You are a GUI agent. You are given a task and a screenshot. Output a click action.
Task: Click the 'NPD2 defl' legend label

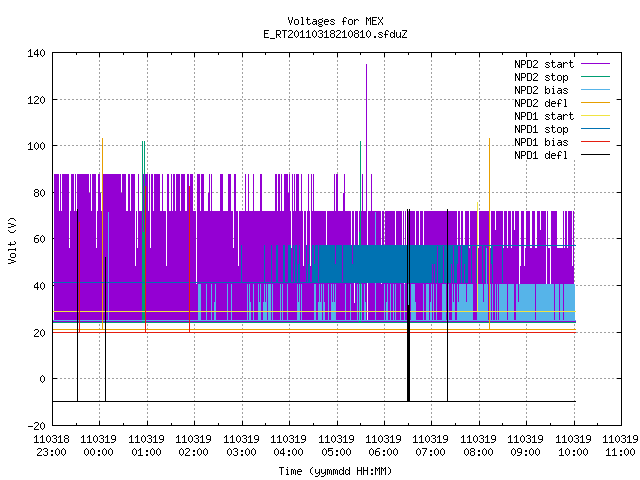(x=541, y=103)
